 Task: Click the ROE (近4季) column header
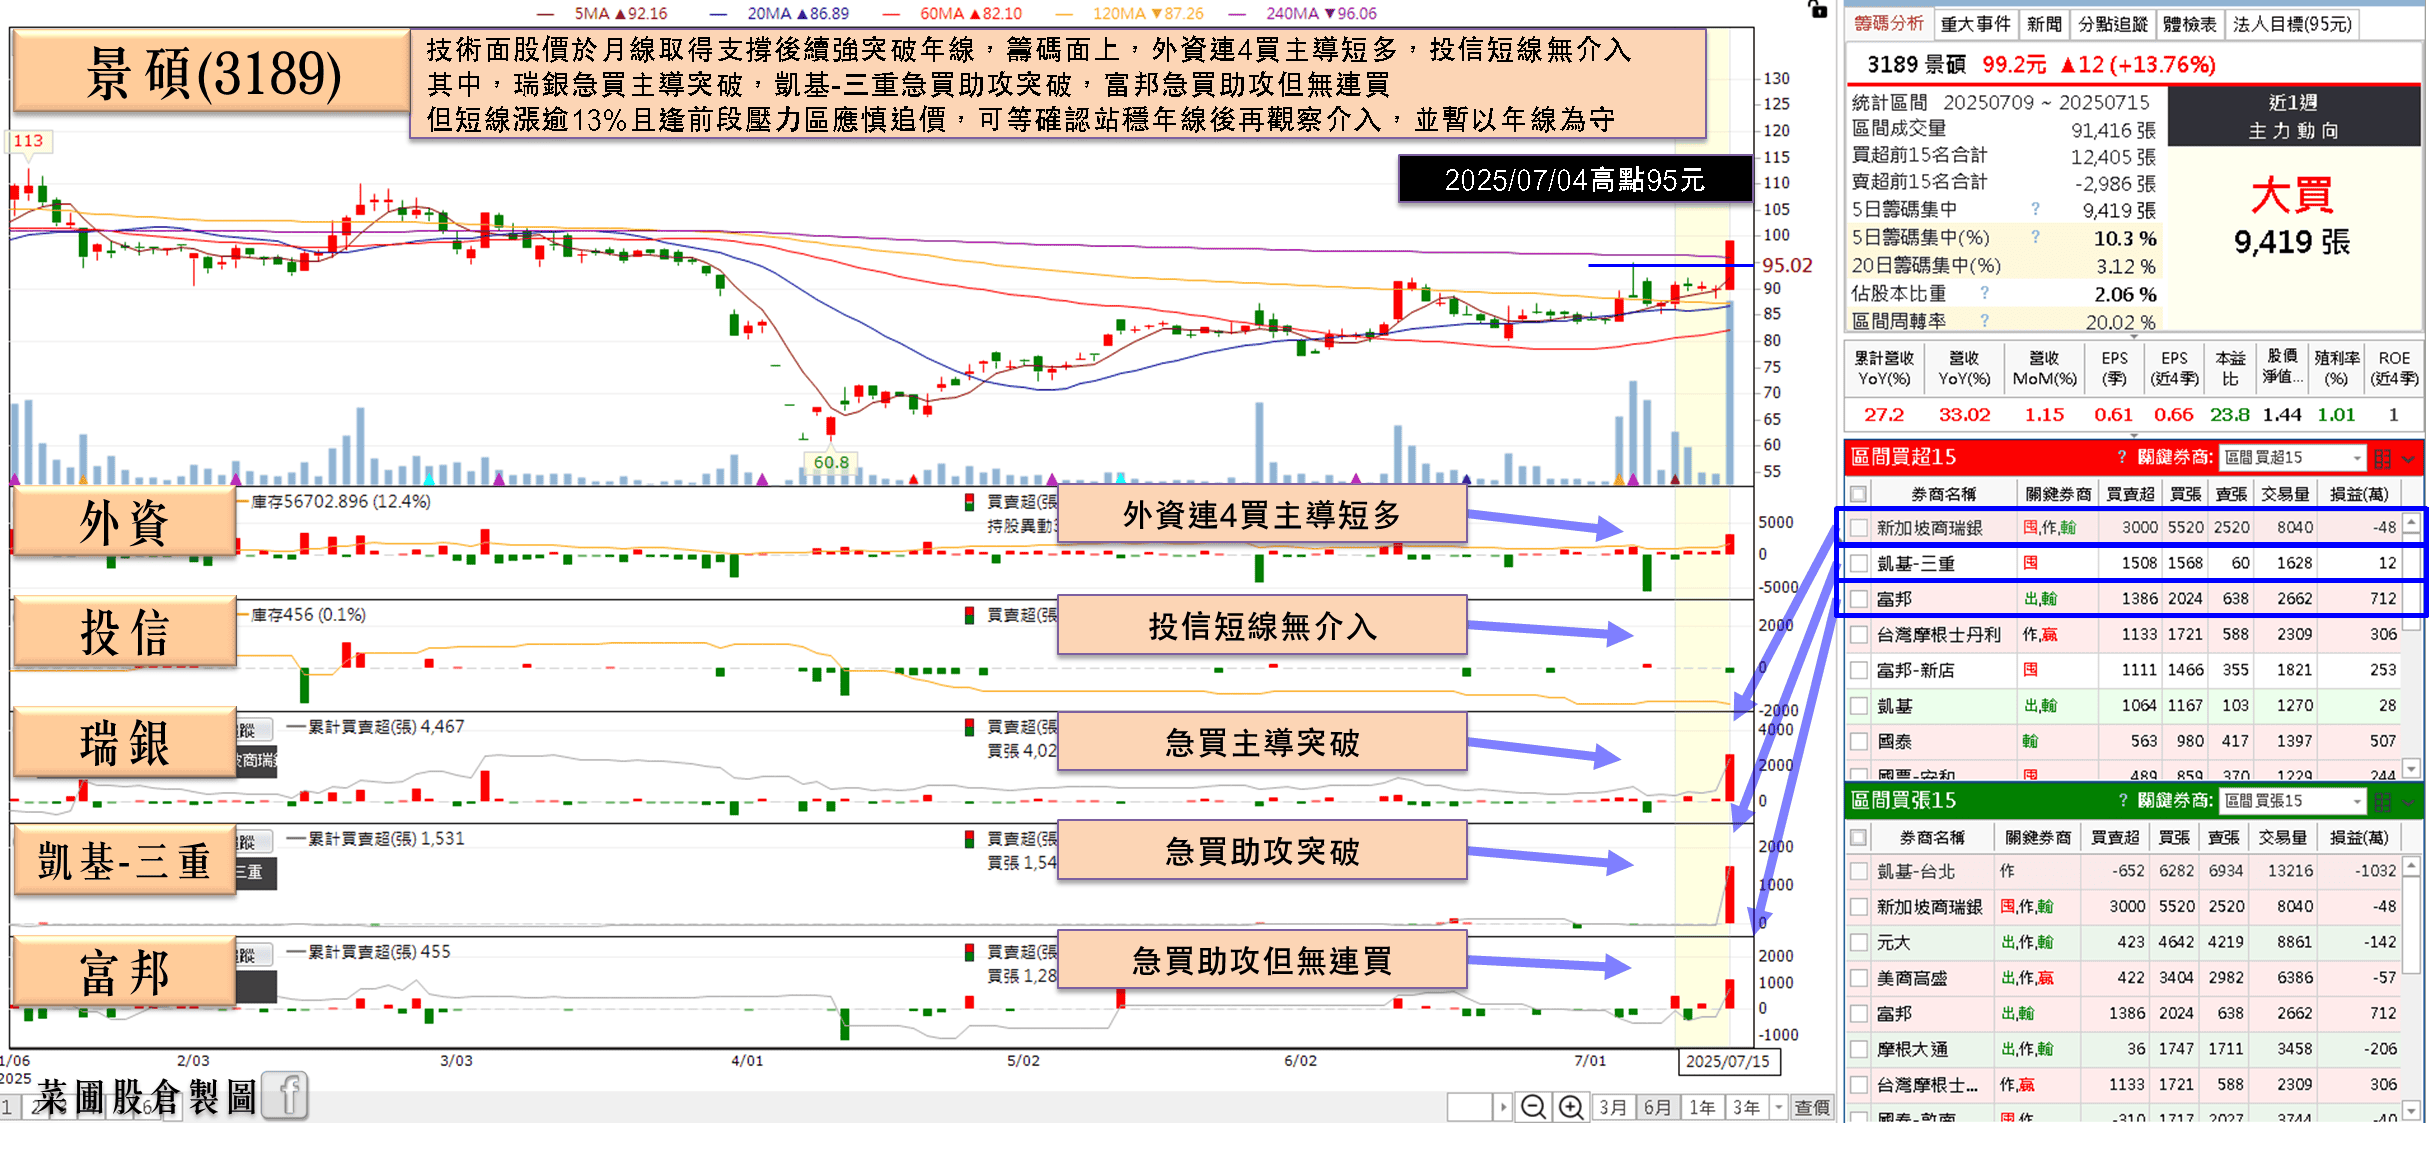coord(2394,368)
